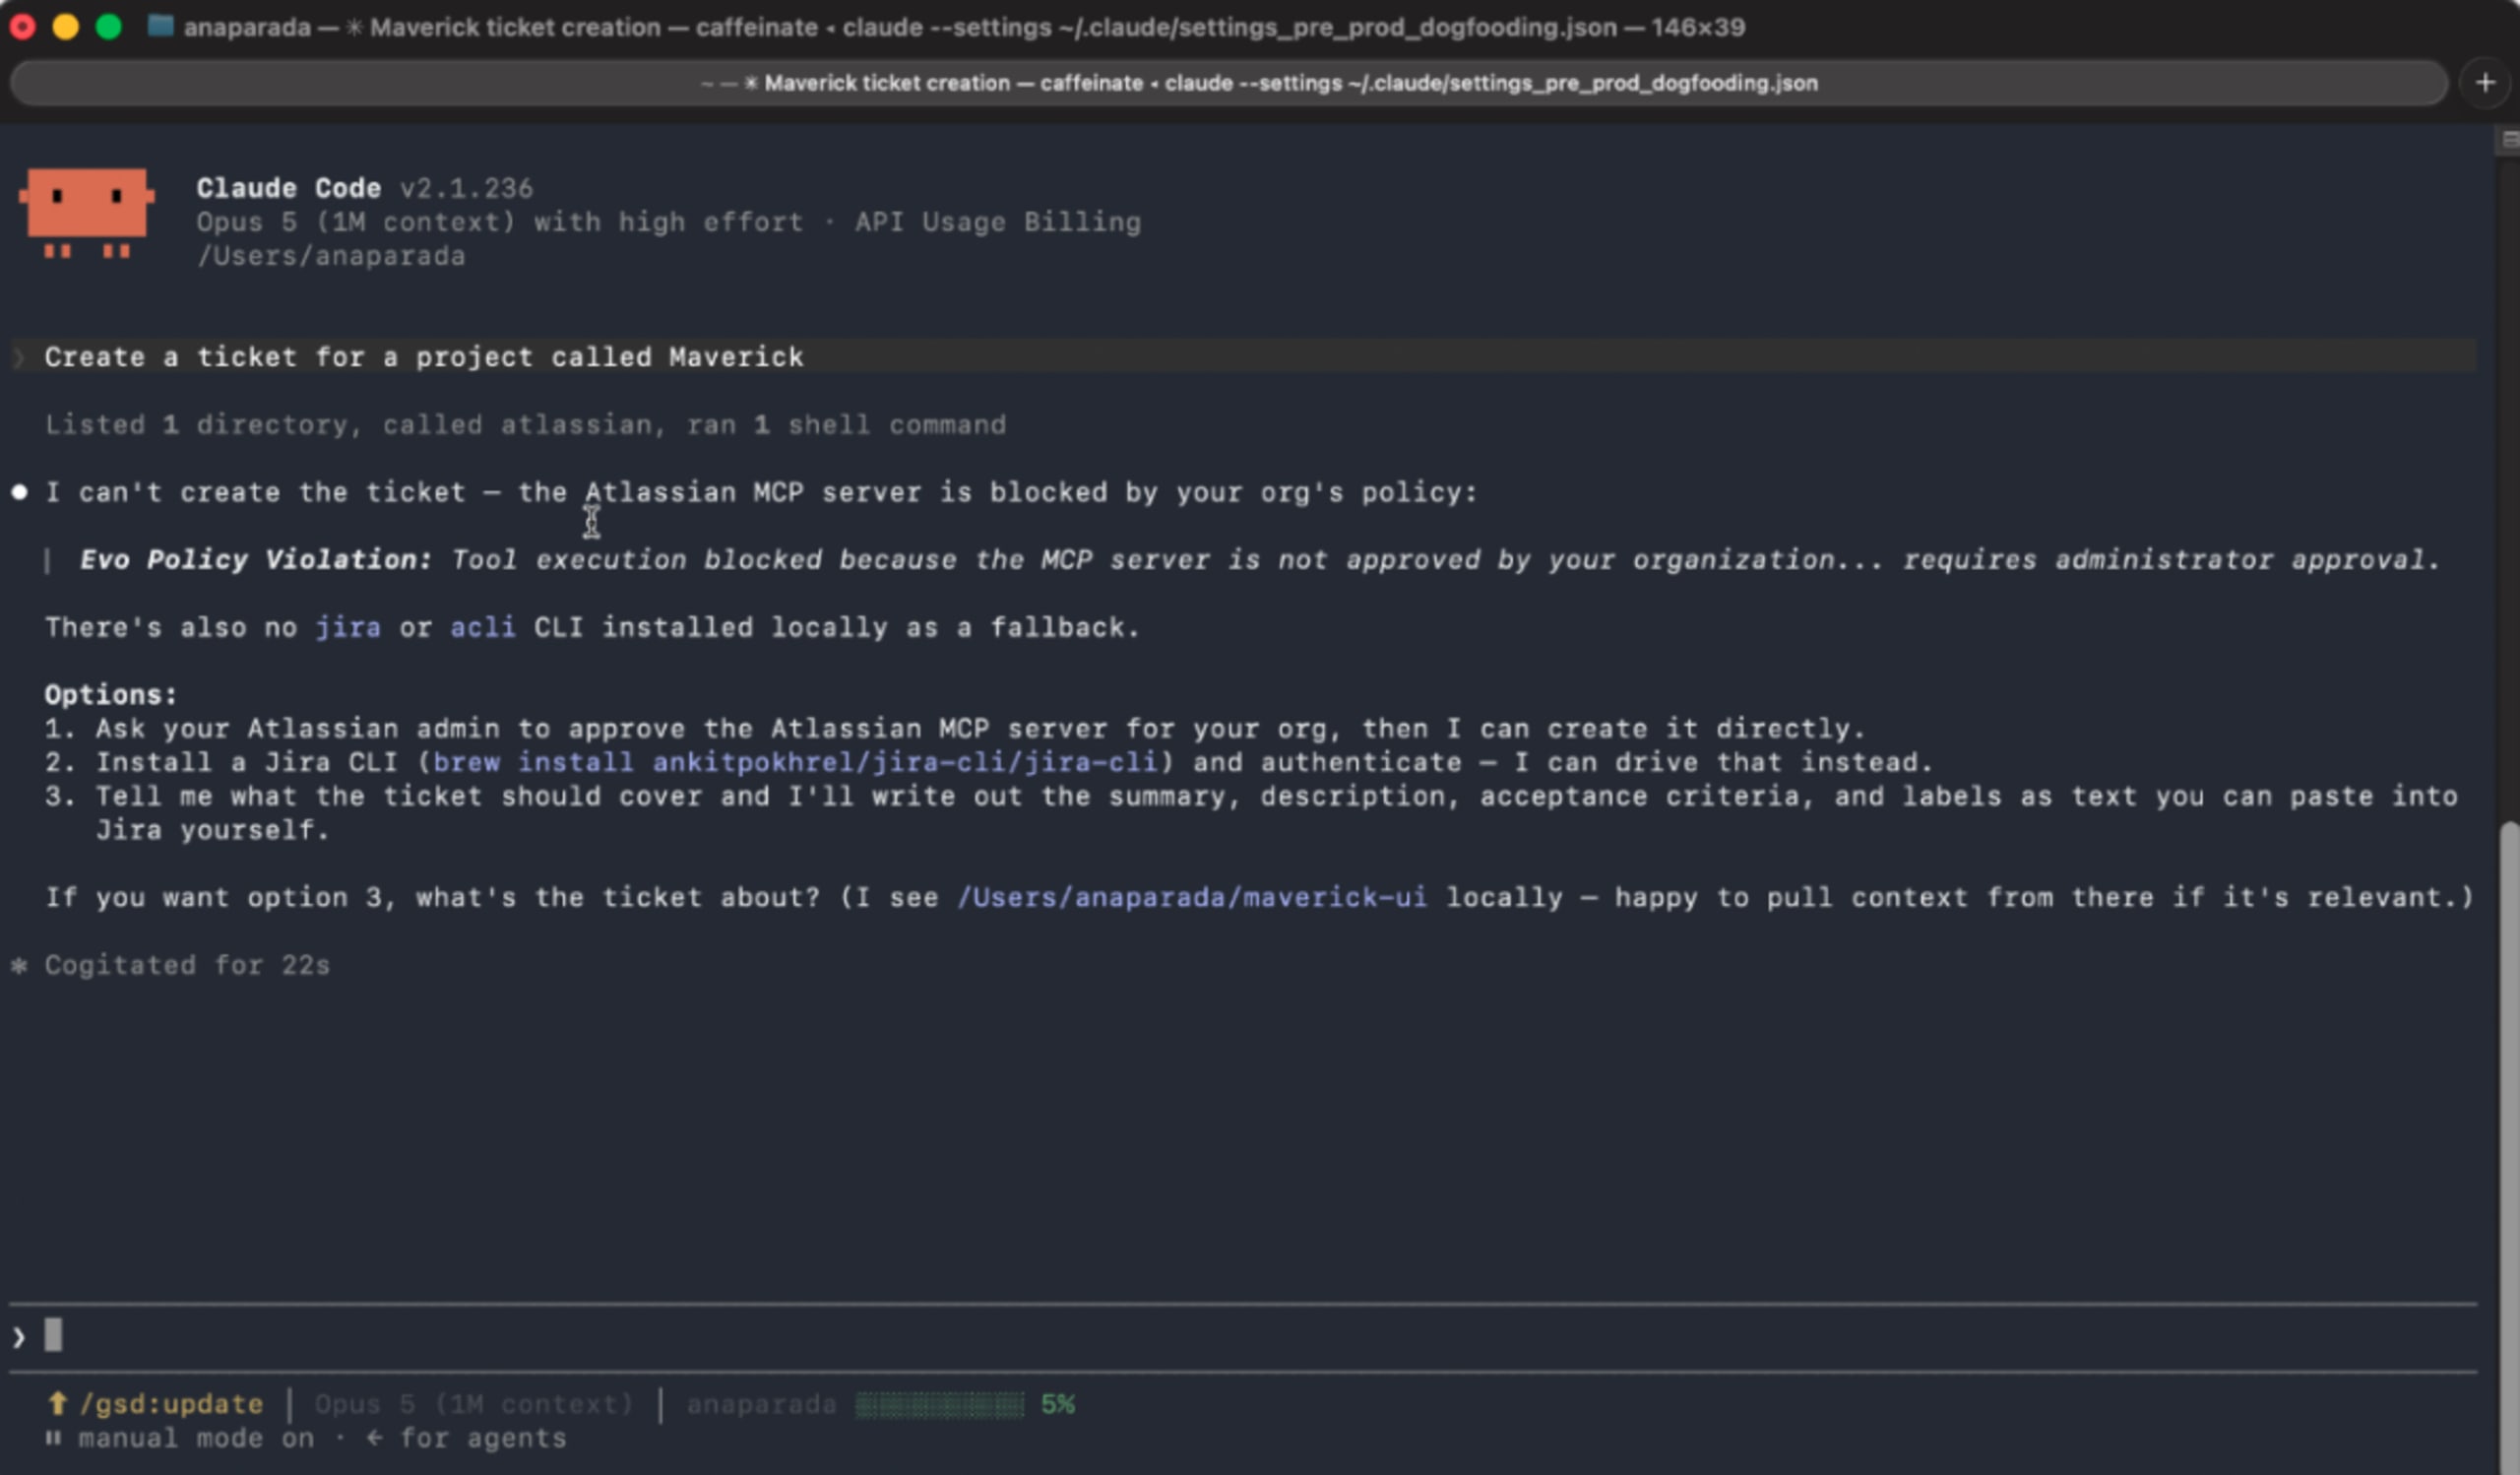This screenshot has width=2520, height=1475.
Task: Click the manual mode on status text
Action: point(196,1438)
